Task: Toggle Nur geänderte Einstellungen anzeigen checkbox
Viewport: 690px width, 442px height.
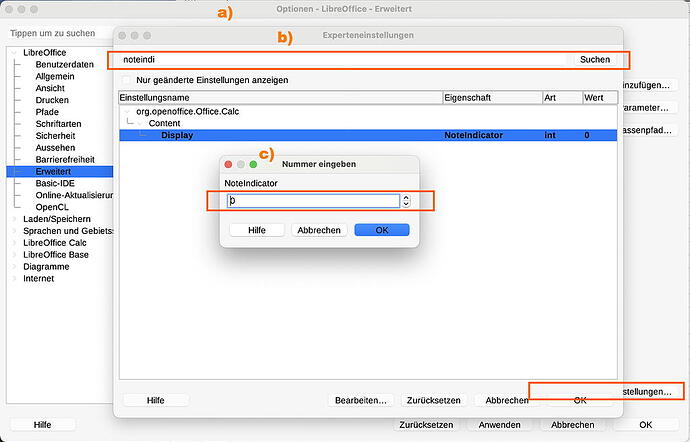Action: coord(127,80)
